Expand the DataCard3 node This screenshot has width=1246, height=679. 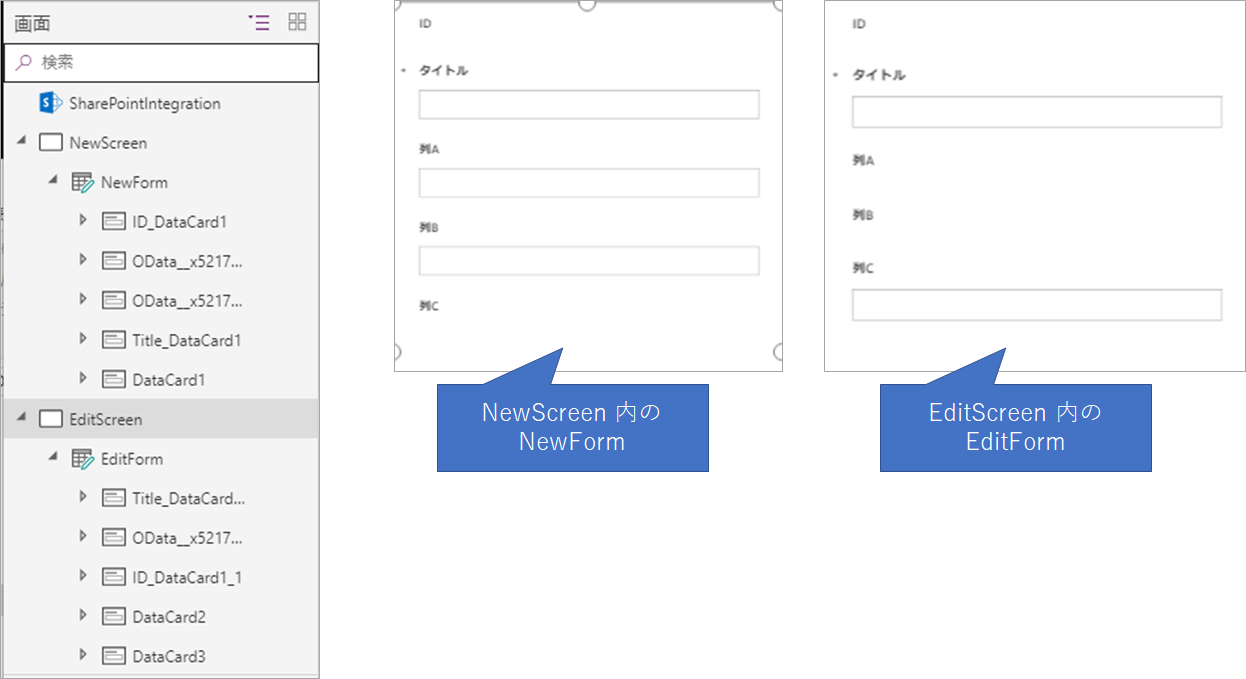point(83,655)
